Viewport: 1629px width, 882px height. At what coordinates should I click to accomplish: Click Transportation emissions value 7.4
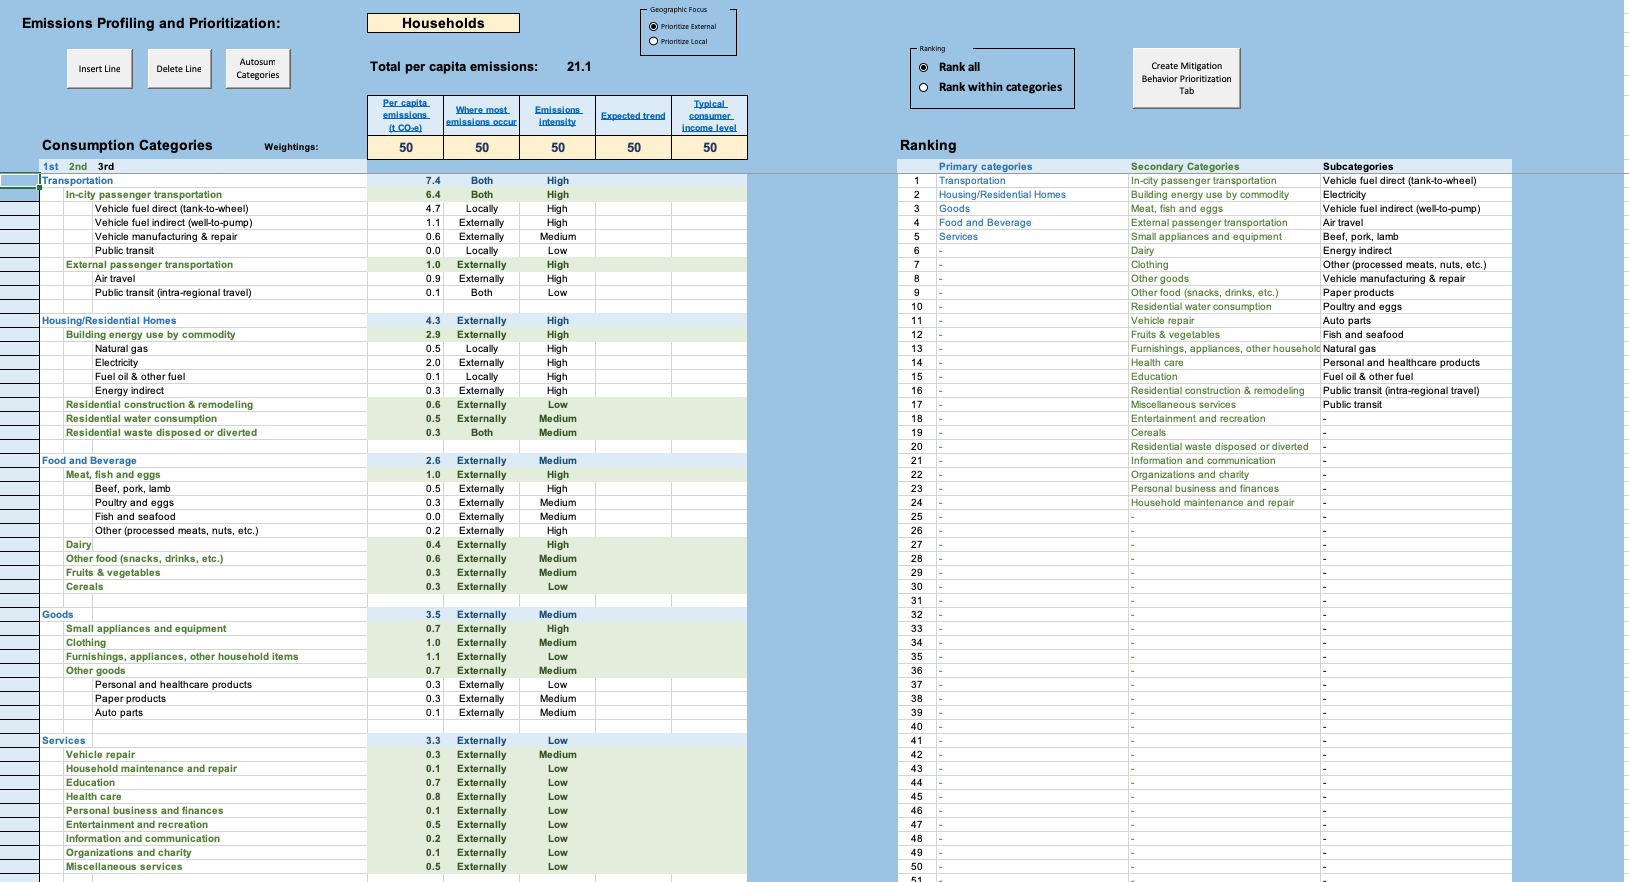pos(433,181)
